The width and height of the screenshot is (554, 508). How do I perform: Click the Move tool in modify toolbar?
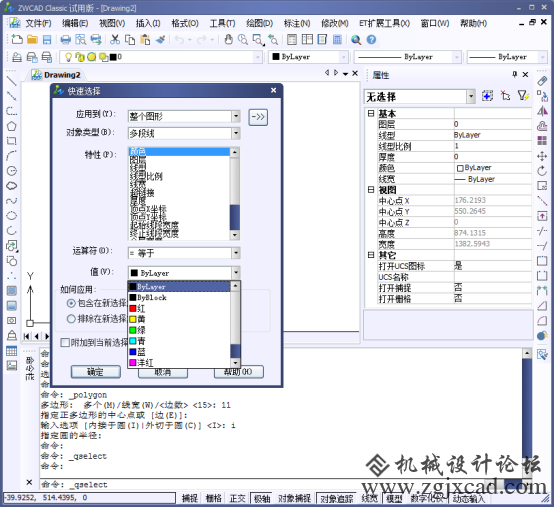pyautogui.click(x=542, y=156)
